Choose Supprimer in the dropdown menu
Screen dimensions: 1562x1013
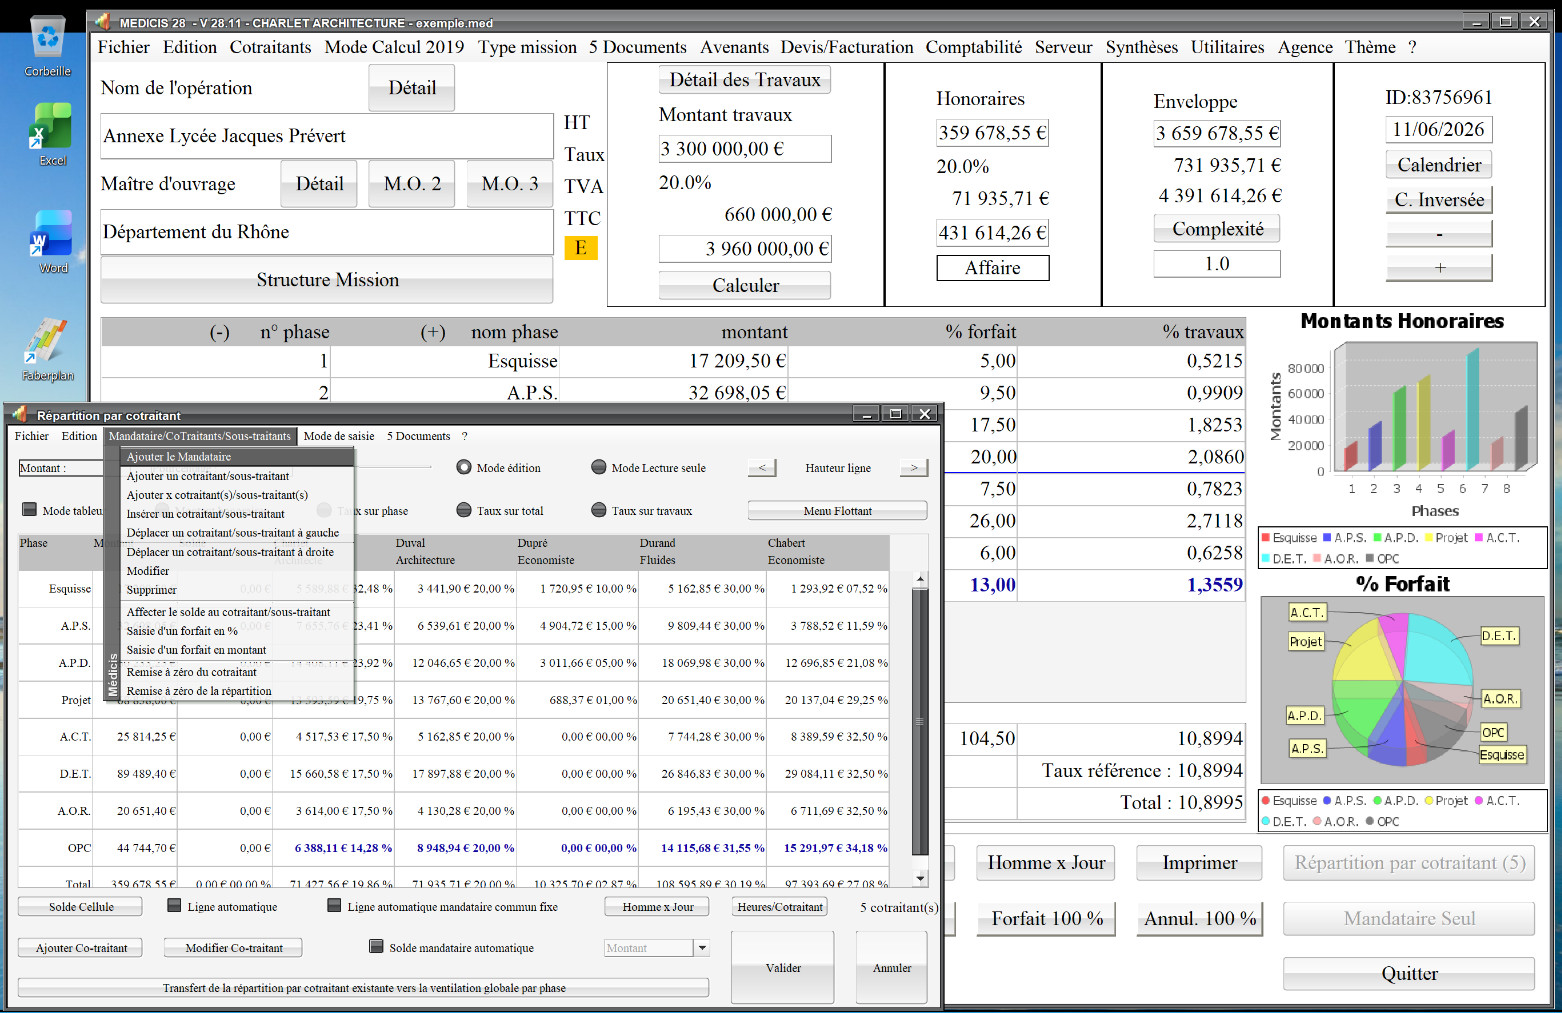(x=152, y=590)
